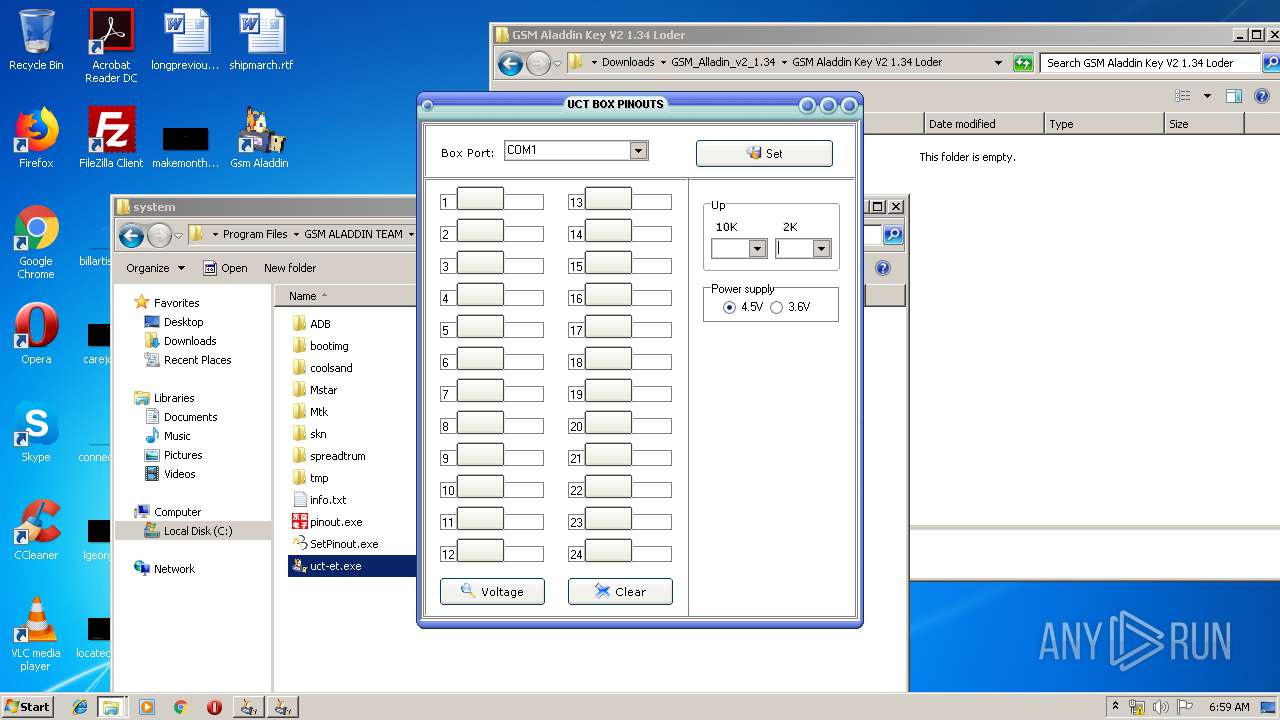Click Open in the Explorer toolbar
The width and height of the screenshot is (1280, 720).
[225, 268]
